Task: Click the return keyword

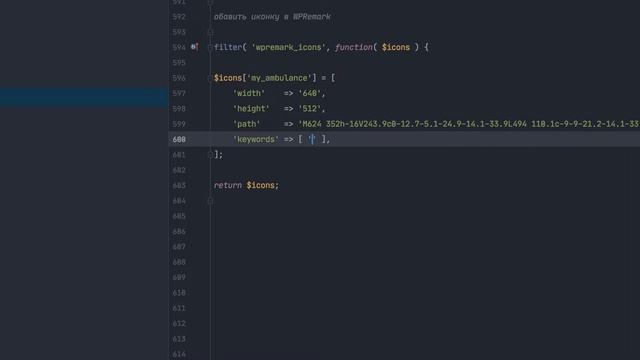Action: pyautogui.click(x=228, y=185)
